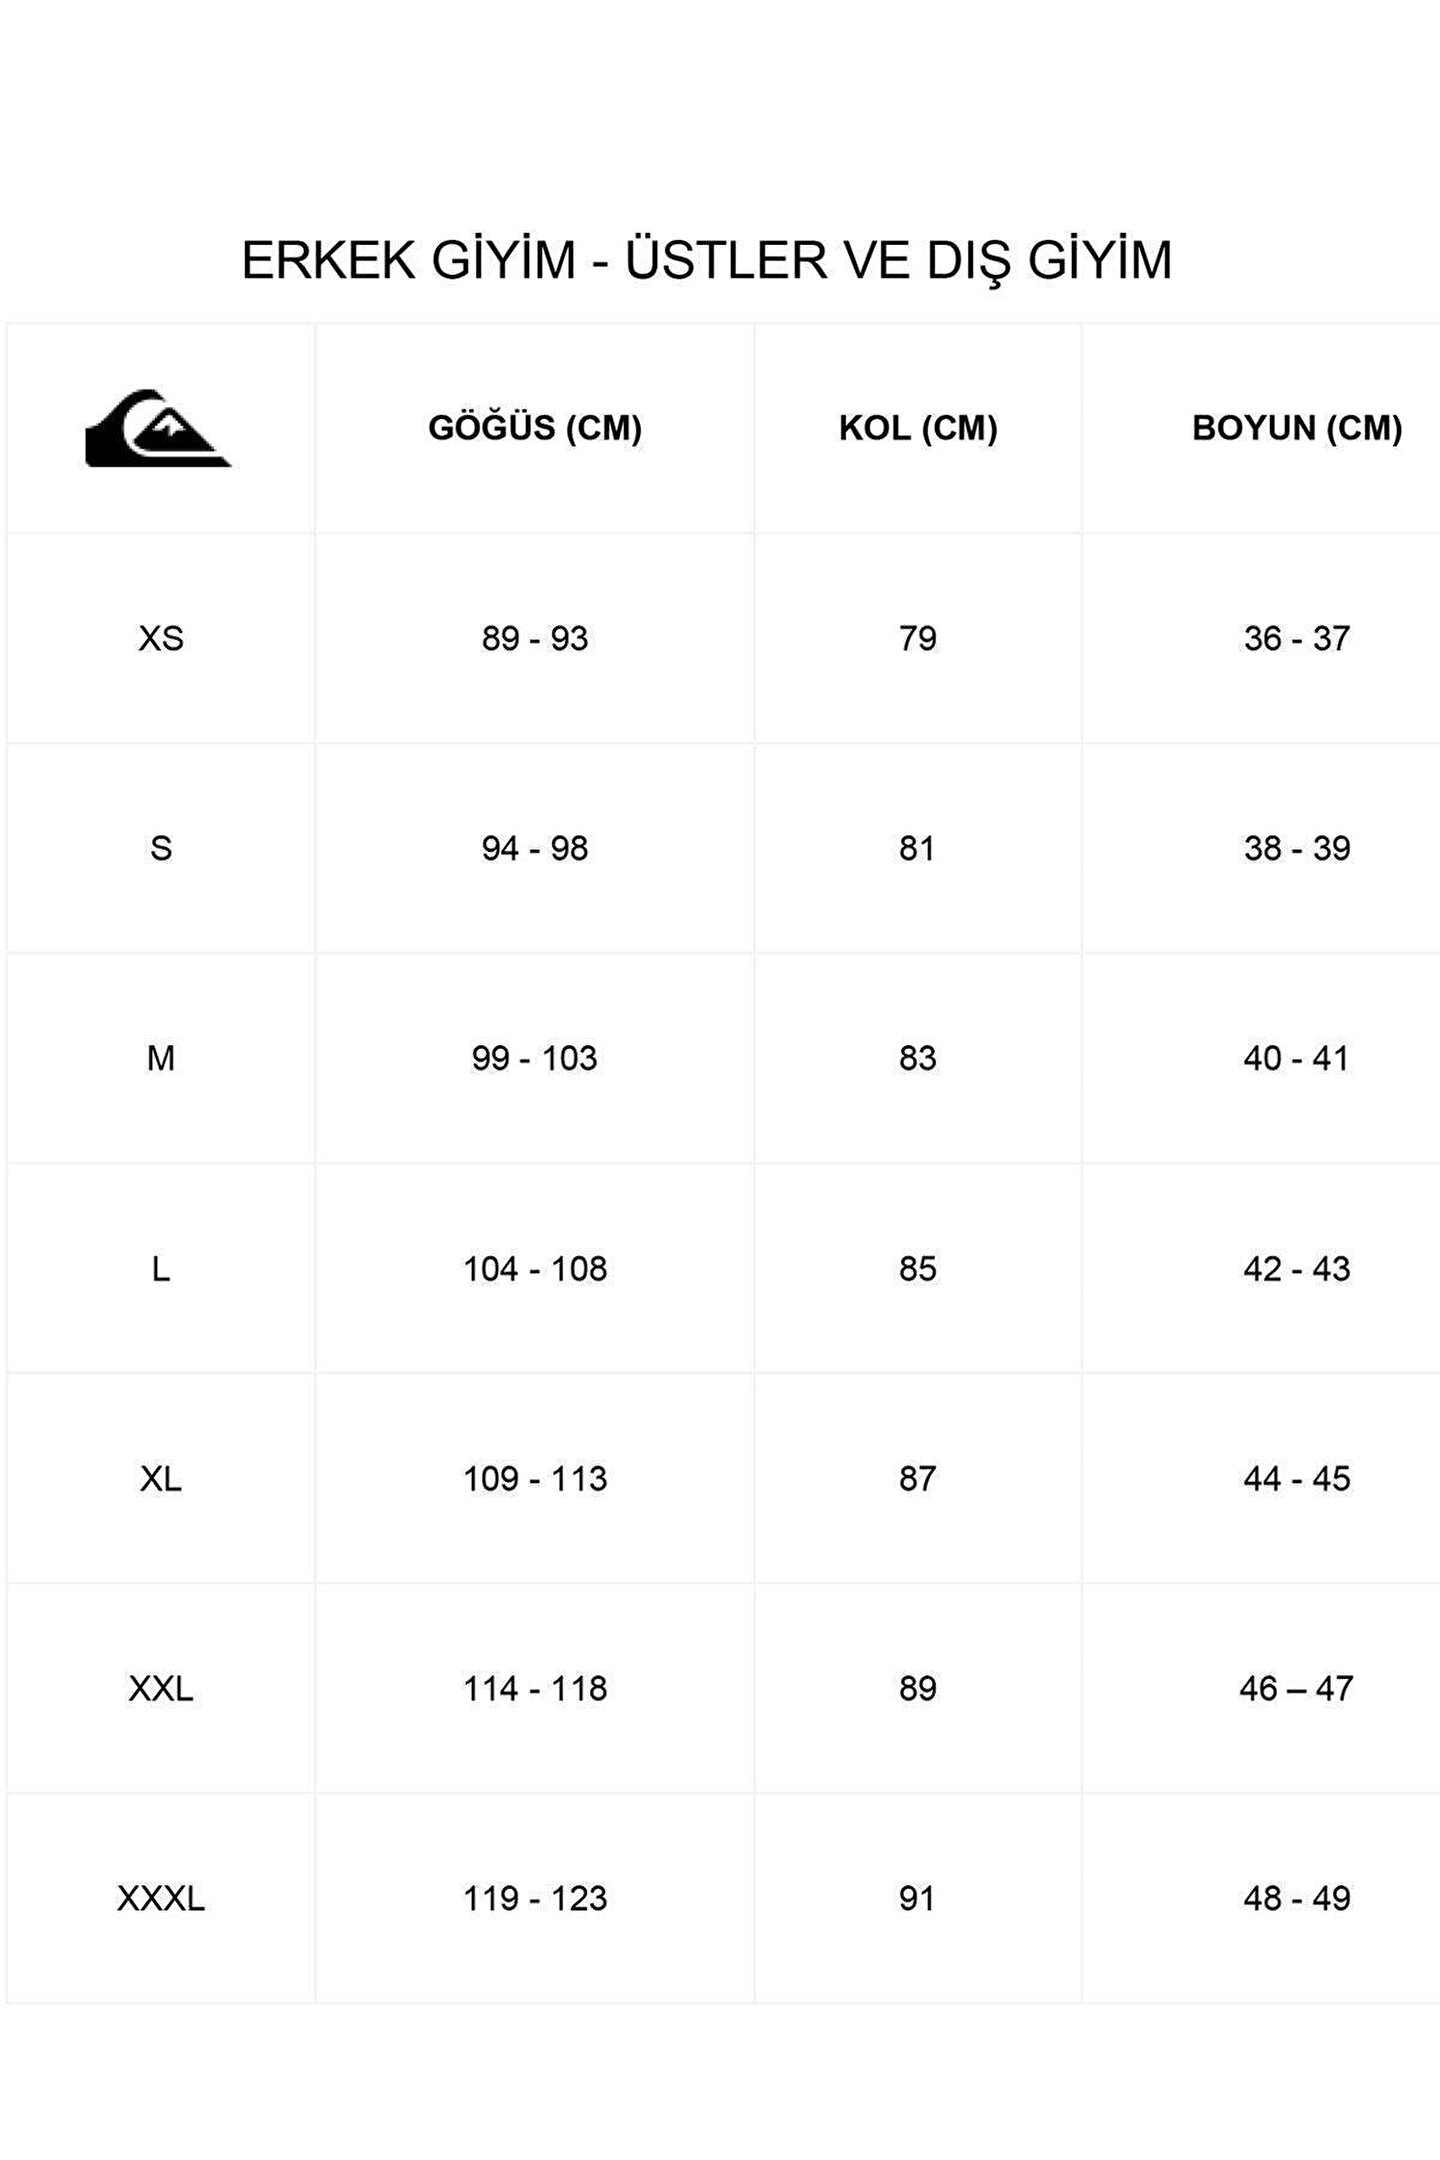This screenshot has width=1440, height=2160.
Task: Click neck value 46 – 47
Action: (x=1297, y=1689)
